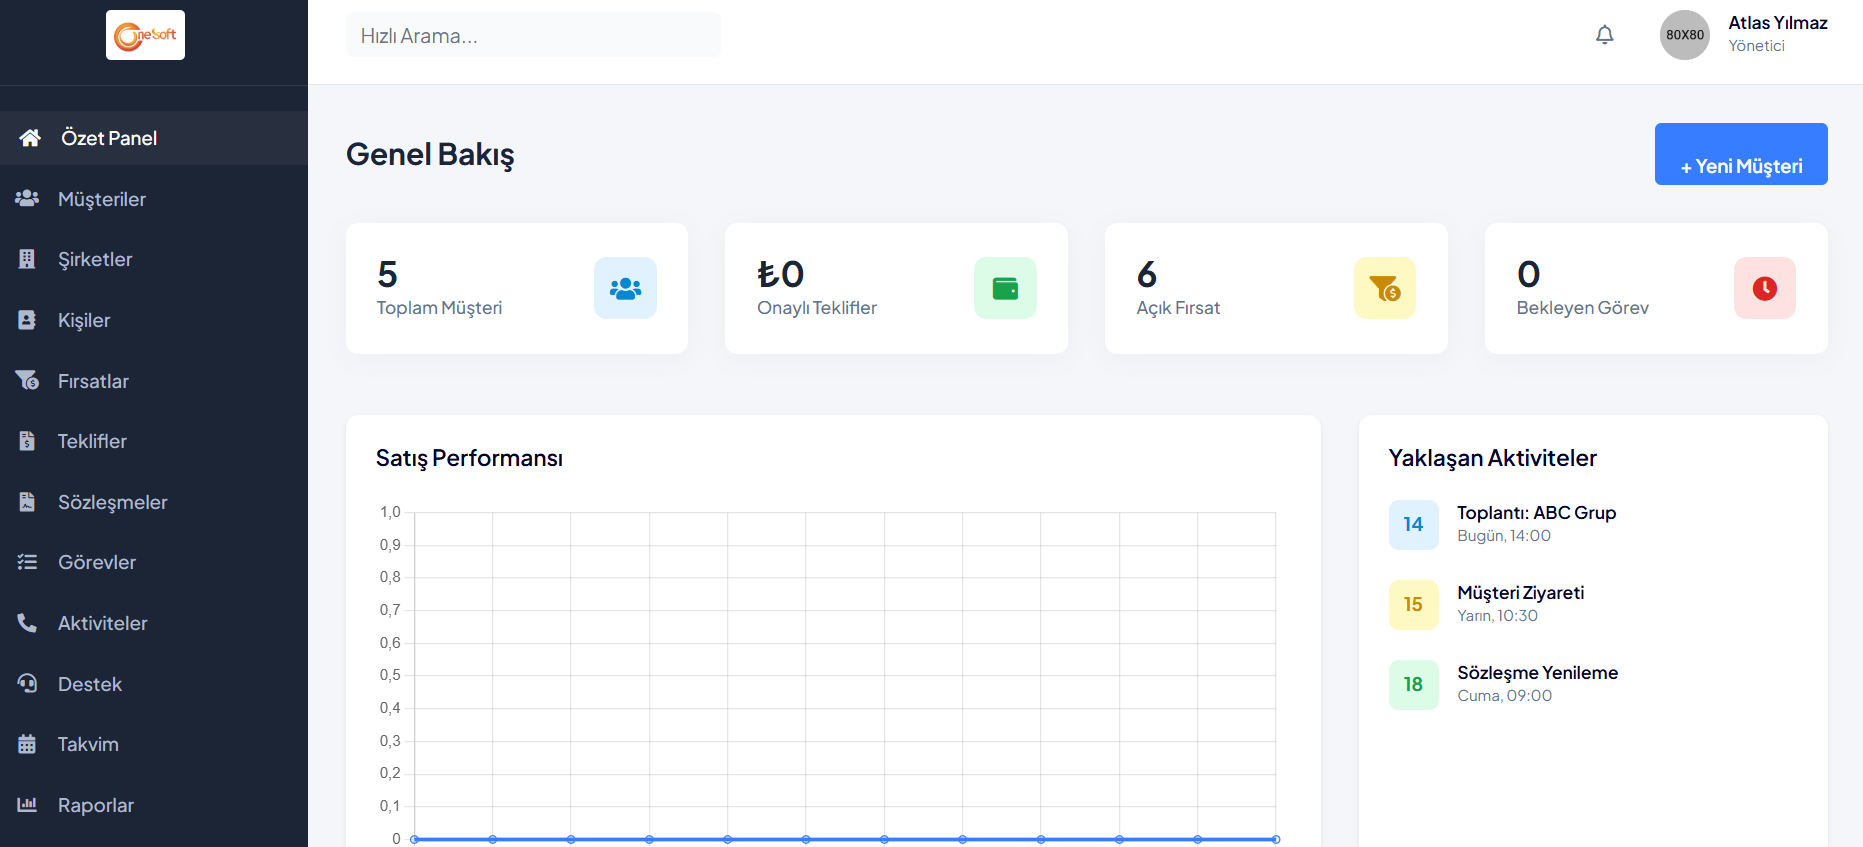This screenshot has width=1863, height=847.
Task: Open Takvim from the sidebar
Action: [x=88, y=744]
